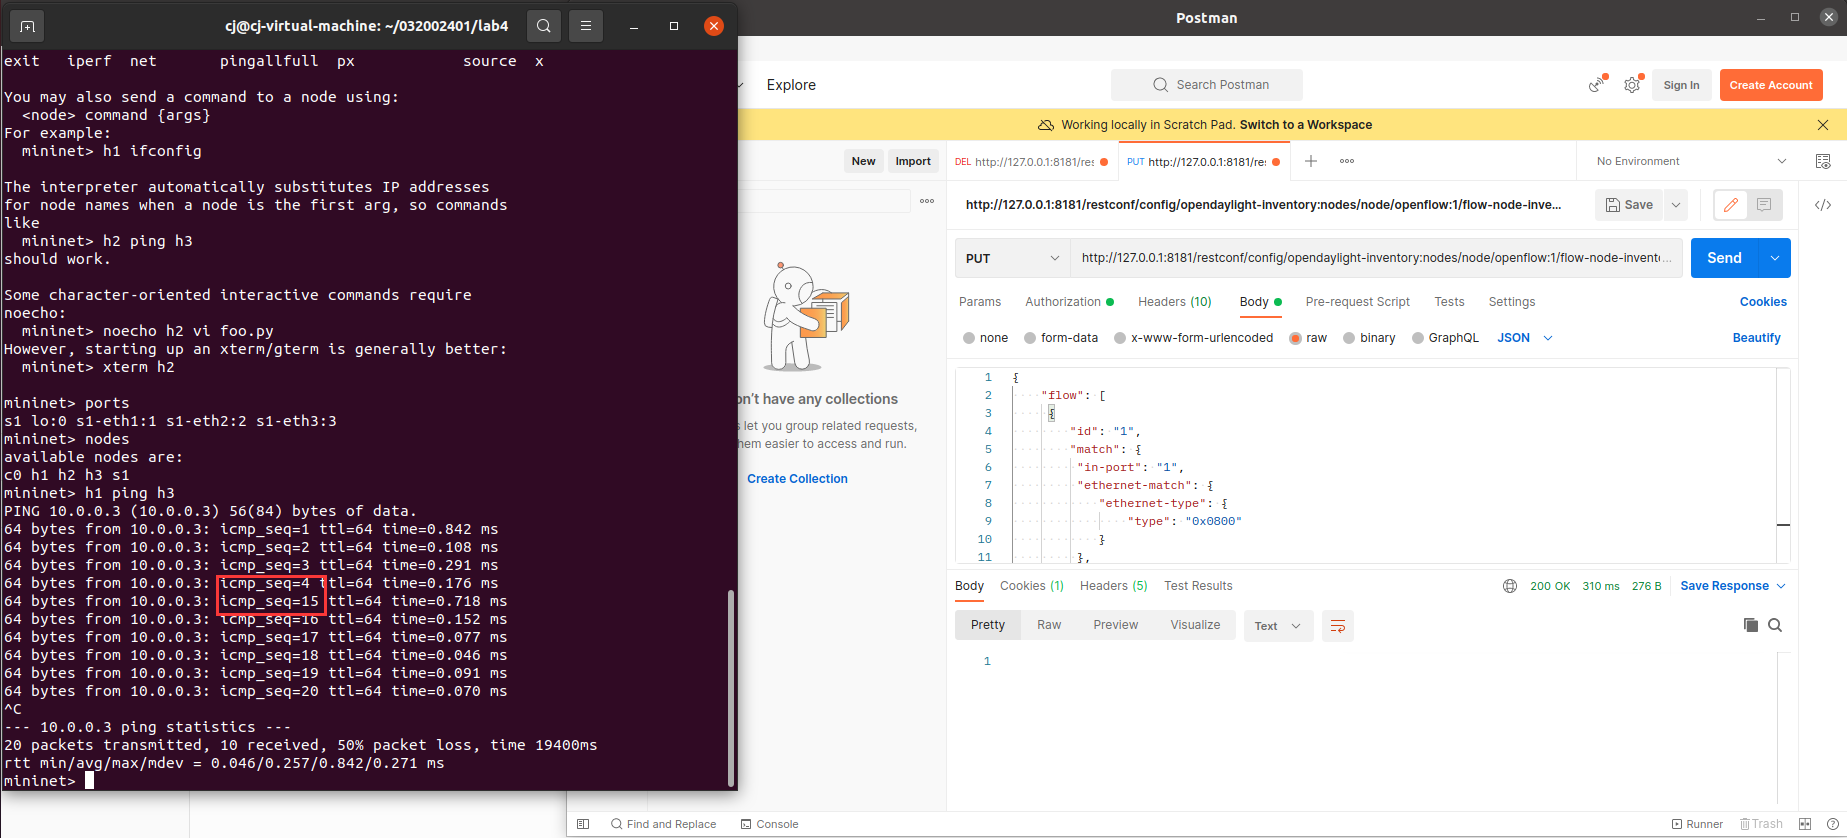1847x838 pixels.
Task: Open the Console in the status bar
Action: coord(770,824)
